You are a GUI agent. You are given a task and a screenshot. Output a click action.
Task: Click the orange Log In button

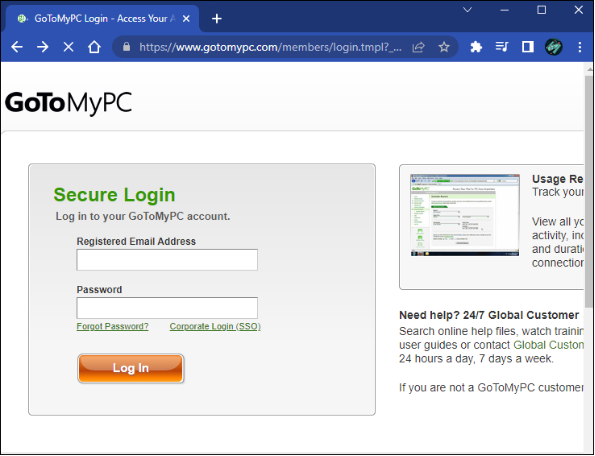coord(131,368)
